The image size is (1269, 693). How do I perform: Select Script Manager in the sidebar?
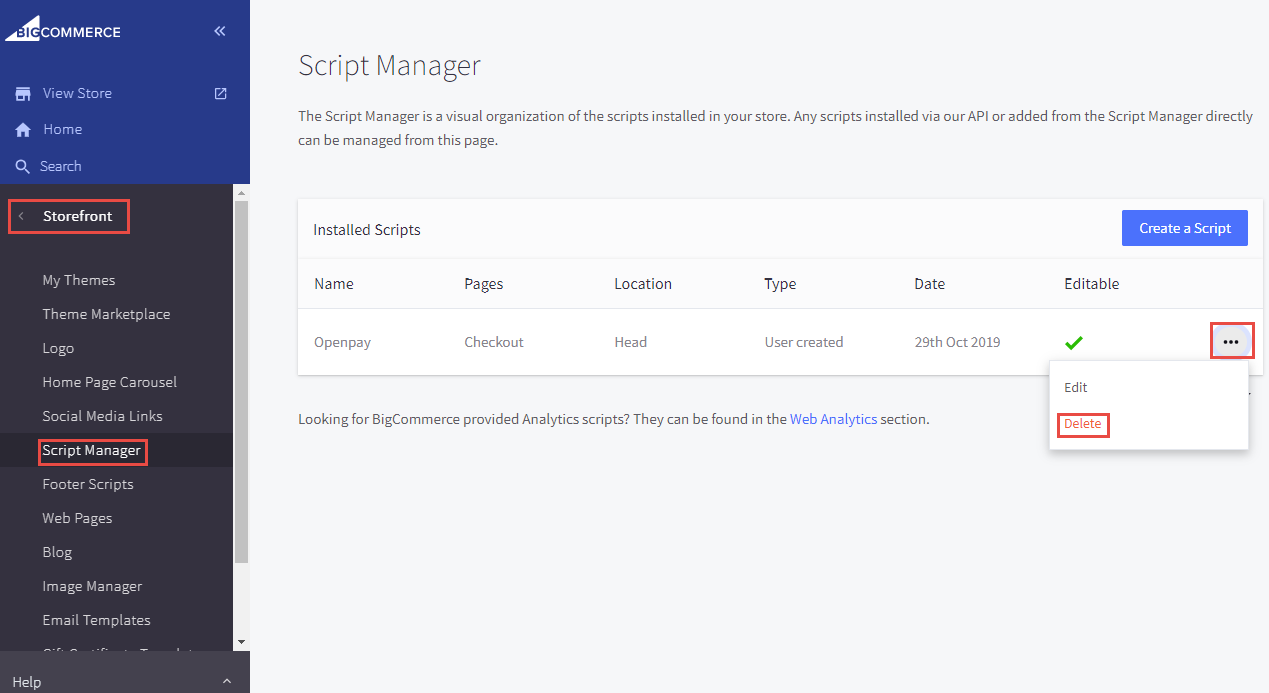click(92, 451)
